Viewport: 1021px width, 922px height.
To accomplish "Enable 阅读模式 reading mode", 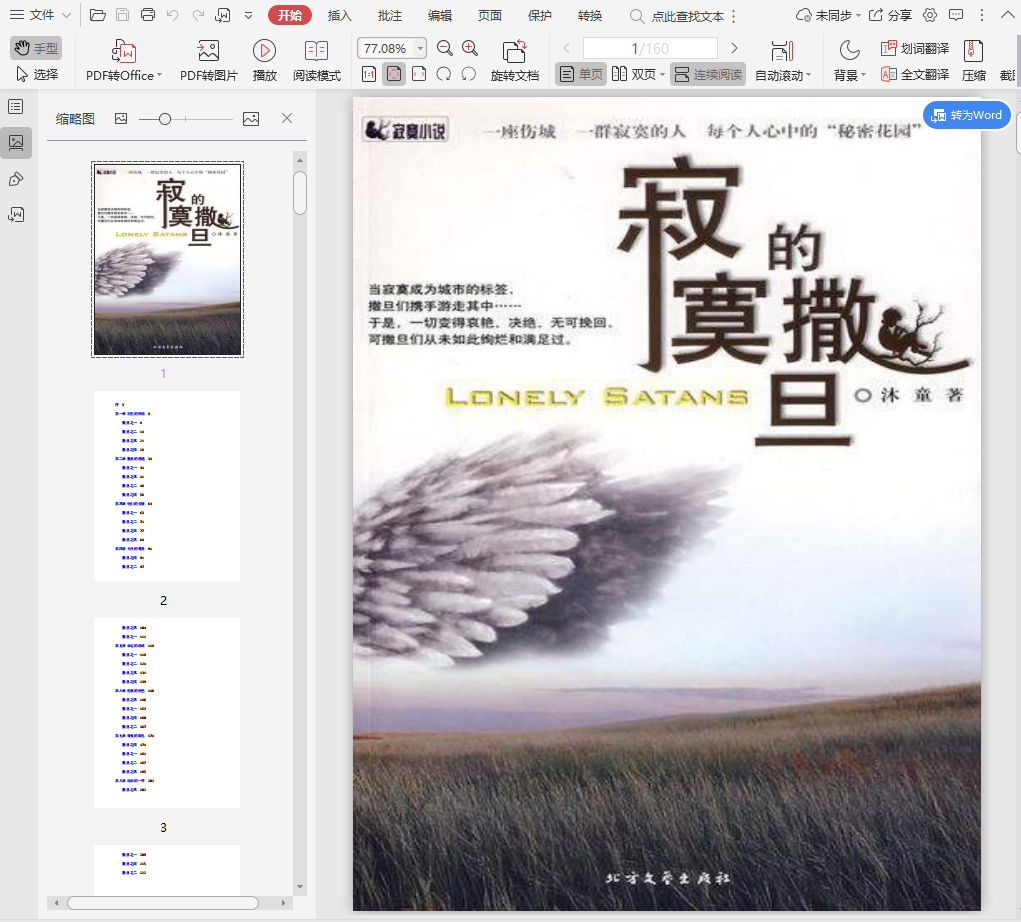I will click(316, 61).
